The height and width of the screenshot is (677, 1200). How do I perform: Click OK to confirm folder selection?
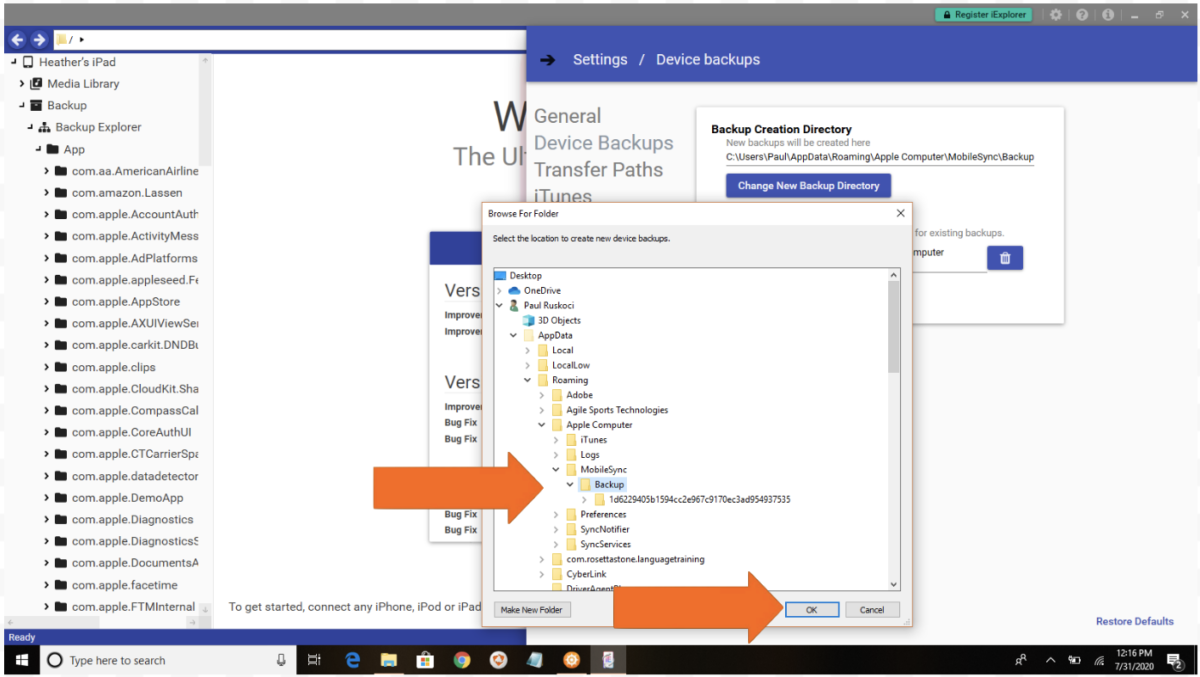click(x=811, y=609)
